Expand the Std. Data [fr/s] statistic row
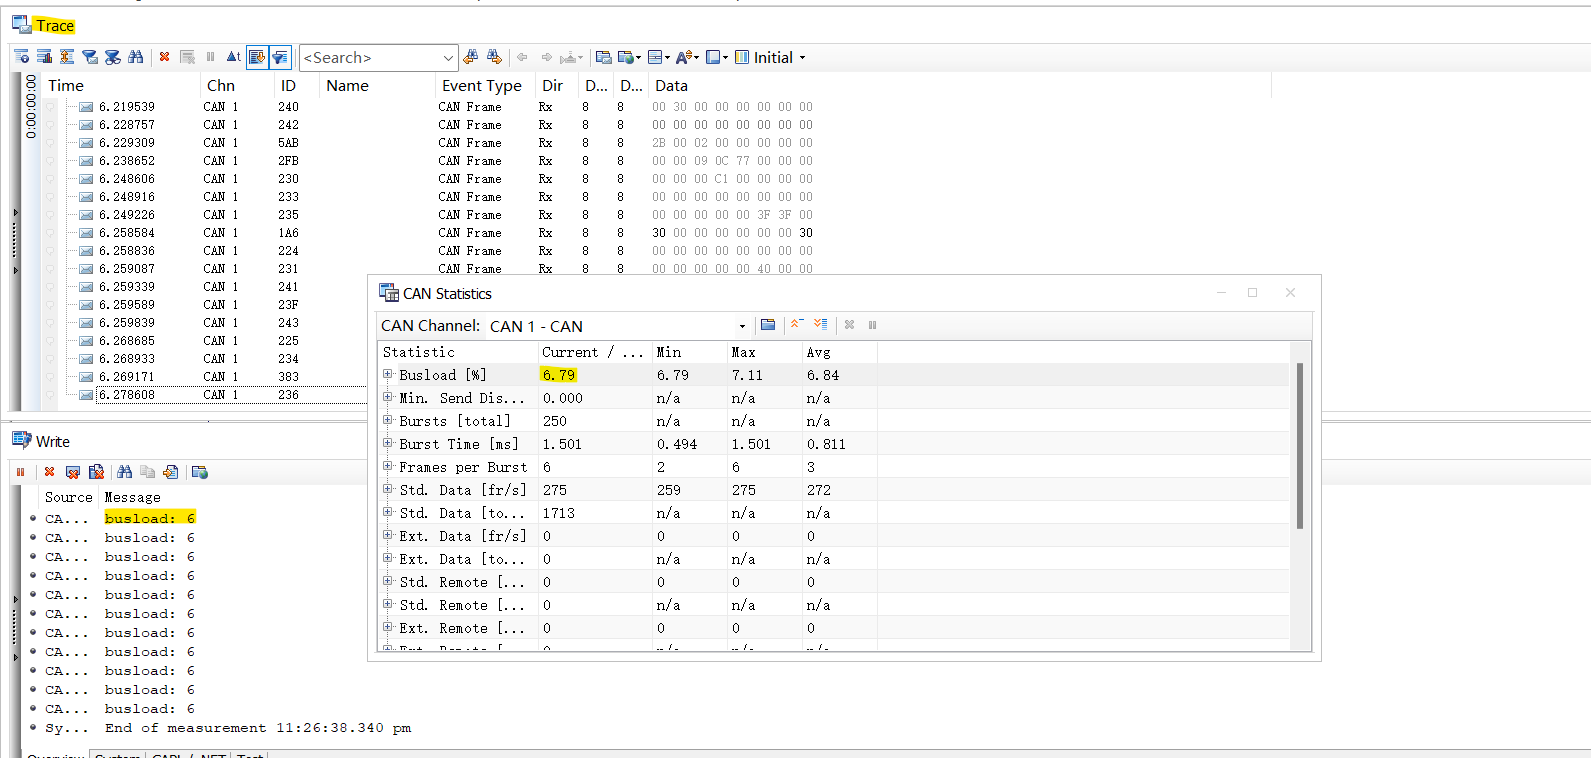This screenshot has height=758, width=1591. pyautogui.click(x=388, y=489)
